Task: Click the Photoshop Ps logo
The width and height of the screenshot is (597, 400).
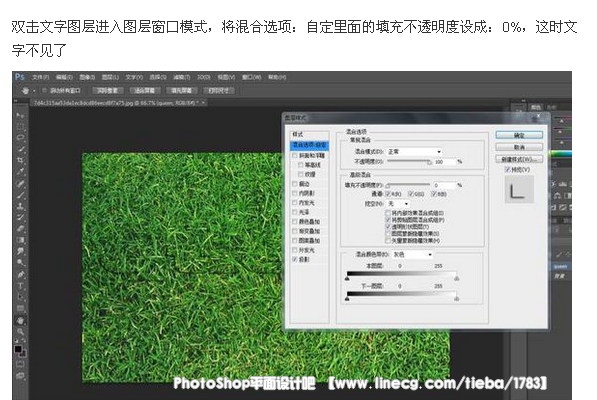Action: tap(20, 77)
